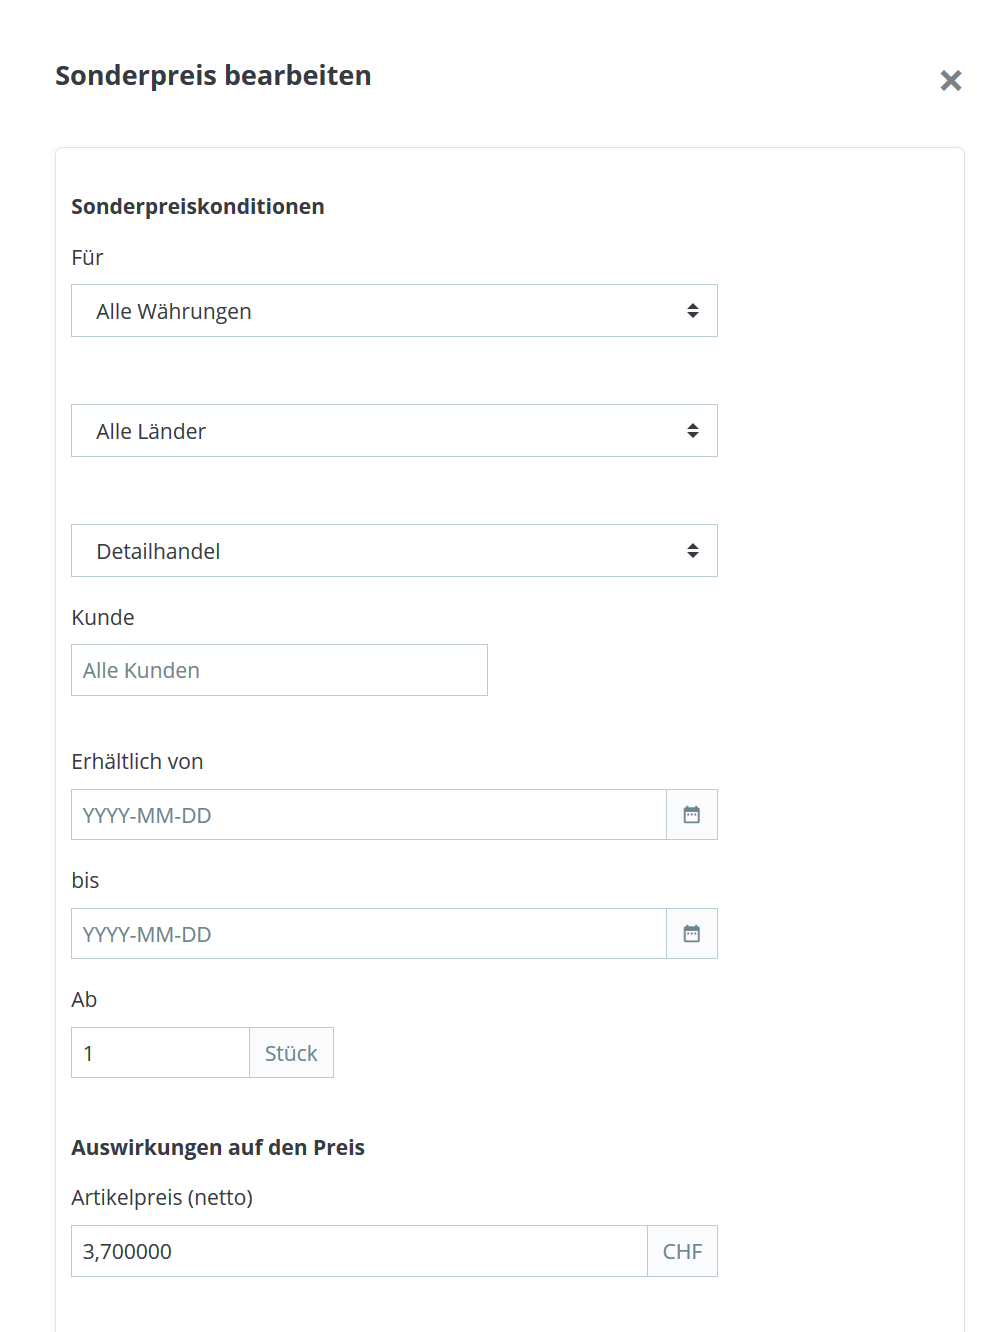Open the Detailhandel customer group dropdown
Screen dimensions: 1008x1332
coord(394,551)
